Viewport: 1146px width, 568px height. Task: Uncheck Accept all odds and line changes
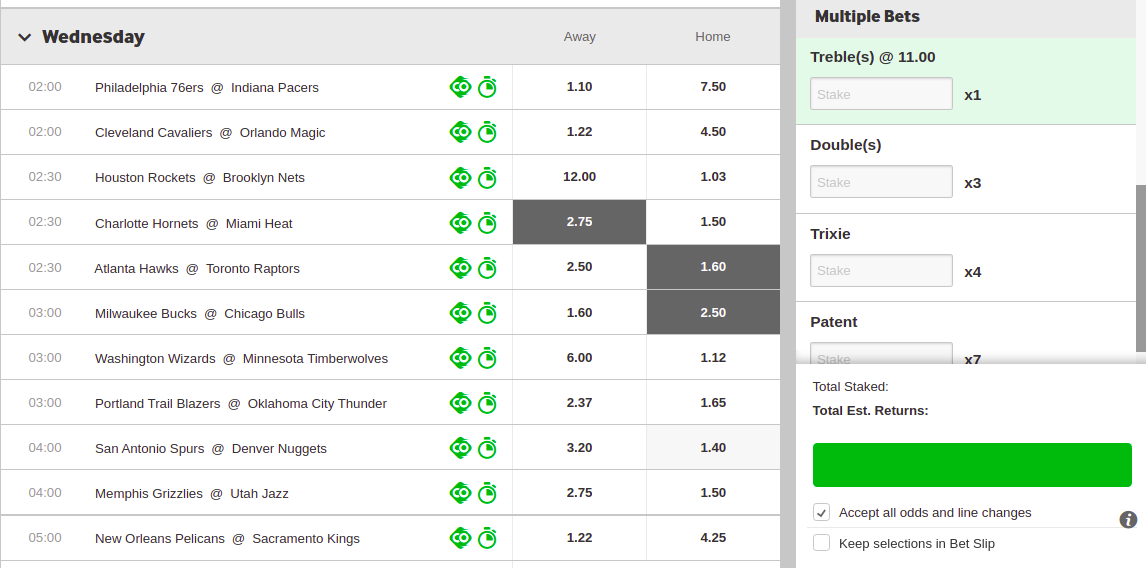pyautogui.click(x=822, y=513)
